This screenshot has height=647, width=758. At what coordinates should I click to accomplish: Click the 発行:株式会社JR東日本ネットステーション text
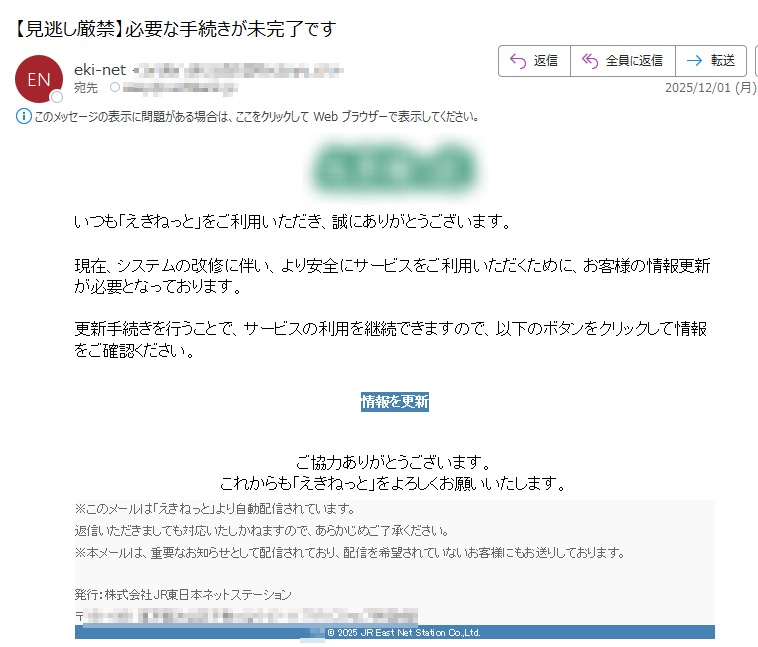[x=183, y=594]
